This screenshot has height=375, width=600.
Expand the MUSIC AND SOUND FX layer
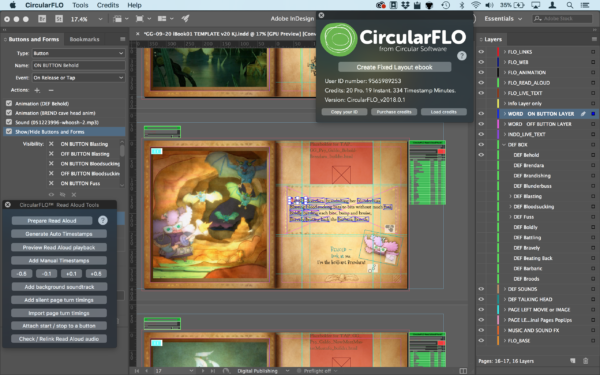505,330
